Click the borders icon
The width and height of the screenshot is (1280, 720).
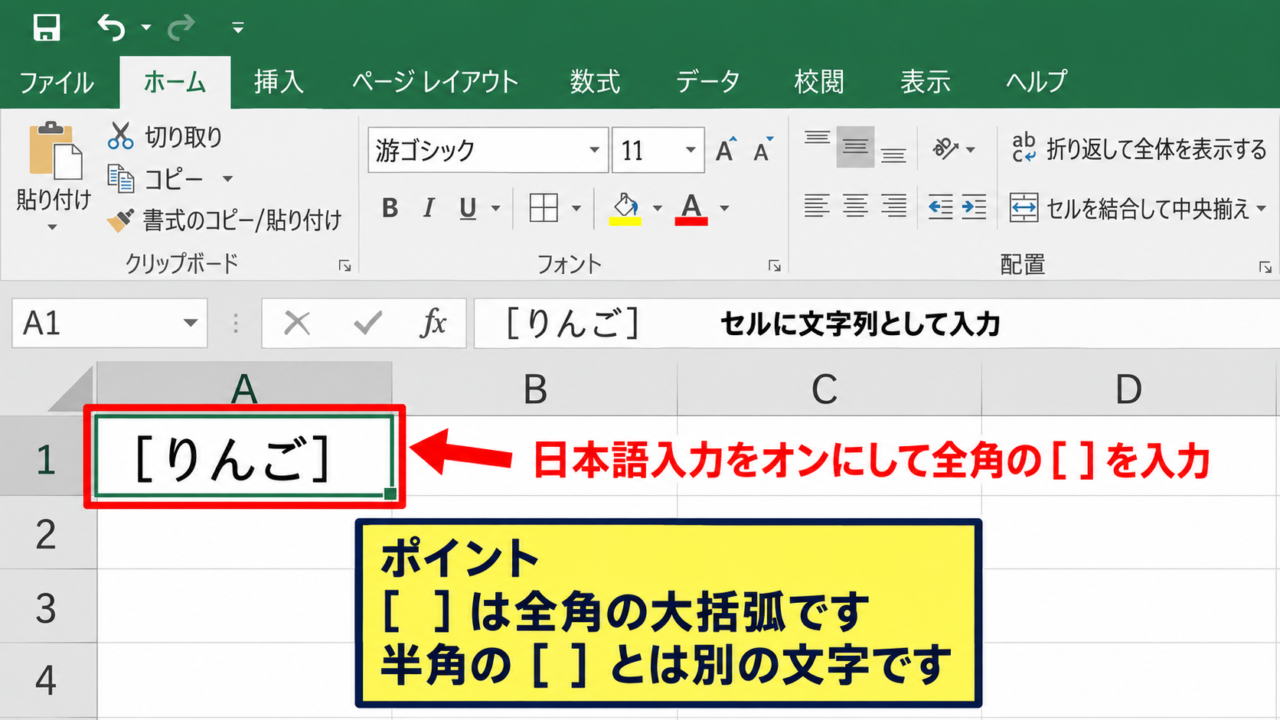543,208
